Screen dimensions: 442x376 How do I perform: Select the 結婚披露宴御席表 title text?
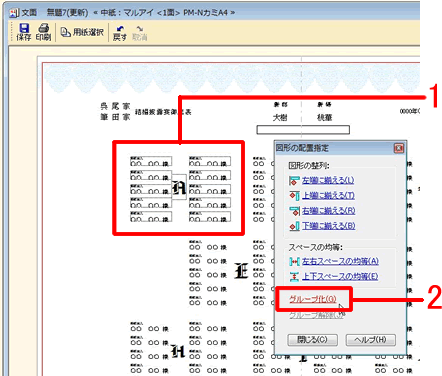pyautogui.click(x=163, y=112)
